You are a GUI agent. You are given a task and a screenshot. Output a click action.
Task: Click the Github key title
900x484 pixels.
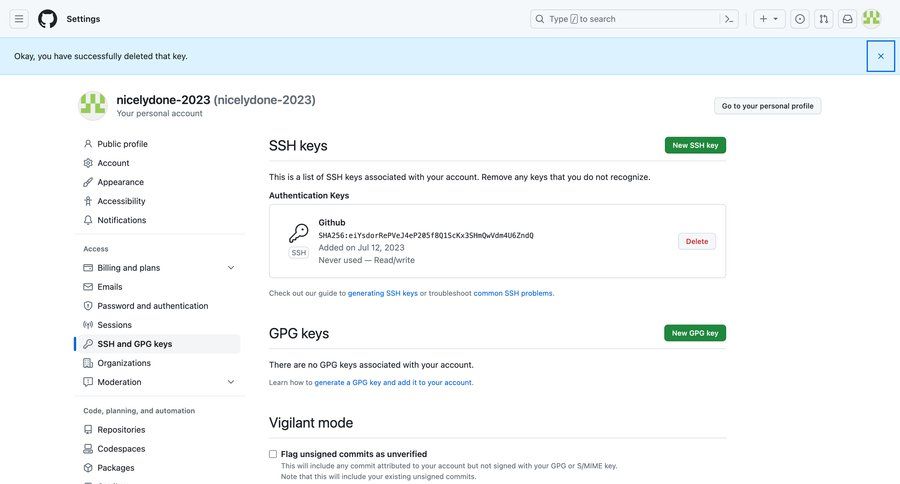pyautogui.click(x=332, y=223)
